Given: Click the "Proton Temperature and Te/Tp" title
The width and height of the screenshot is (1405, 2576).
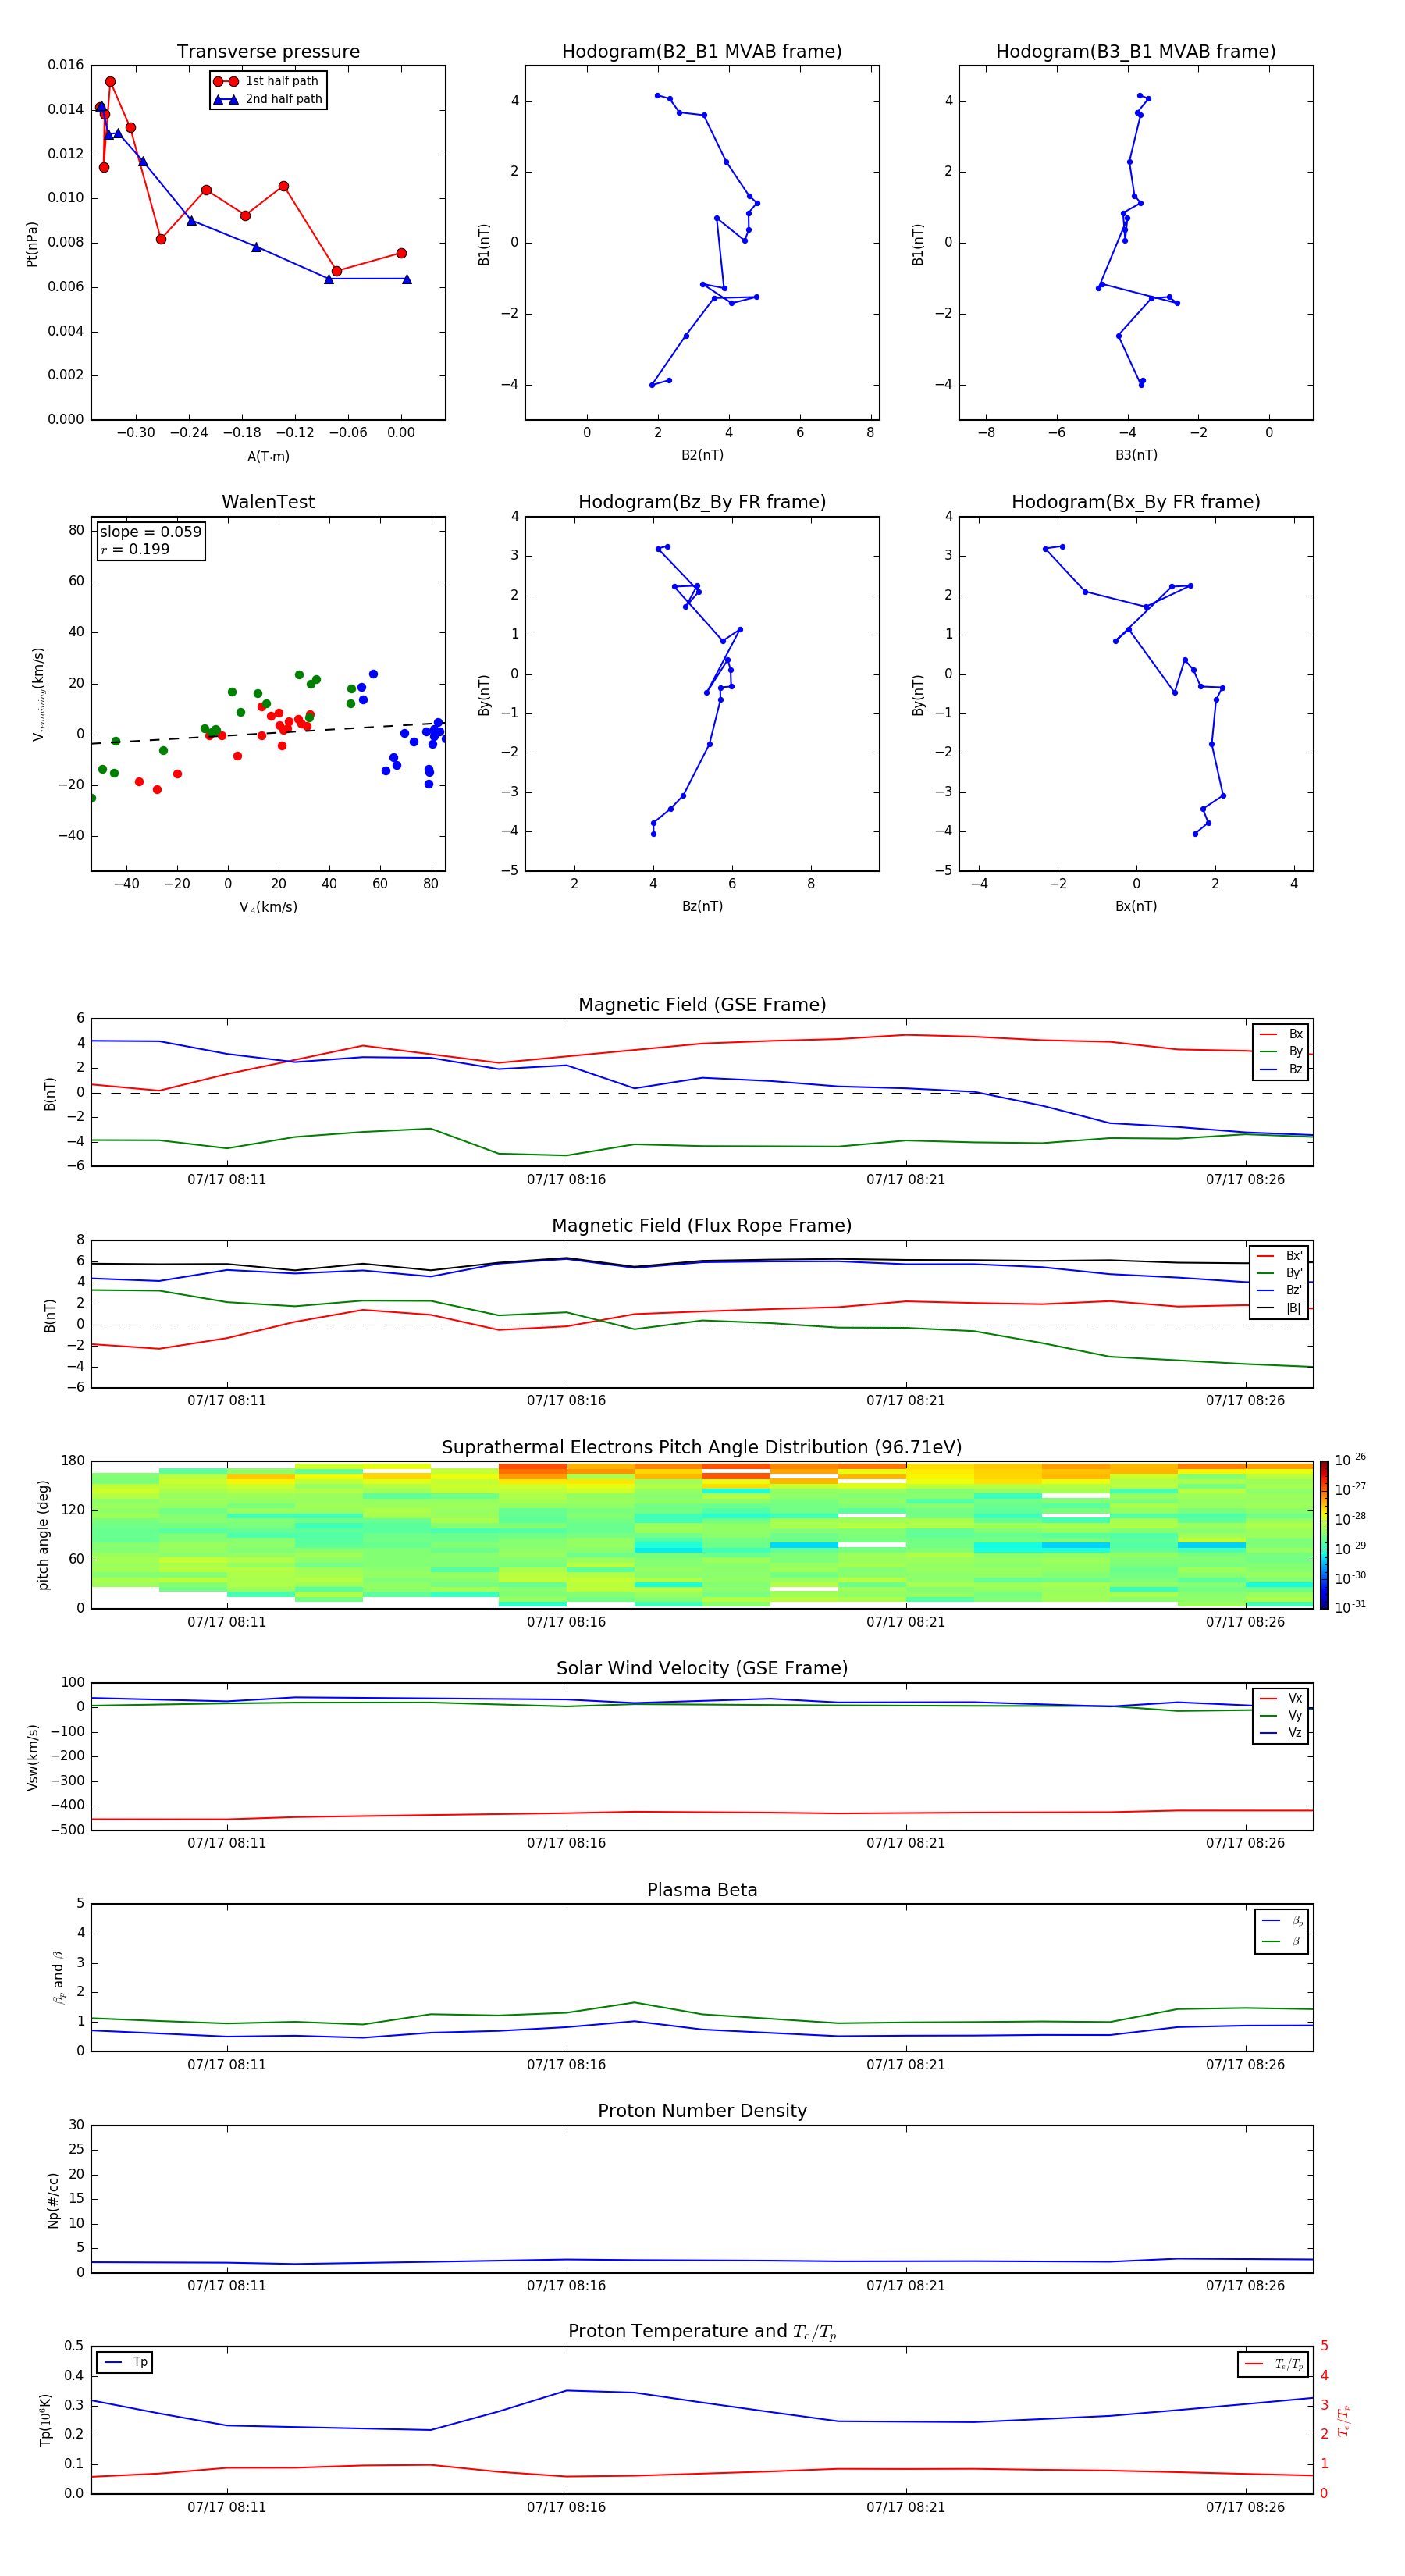Looking at the screenshot, I should 702,2332.
